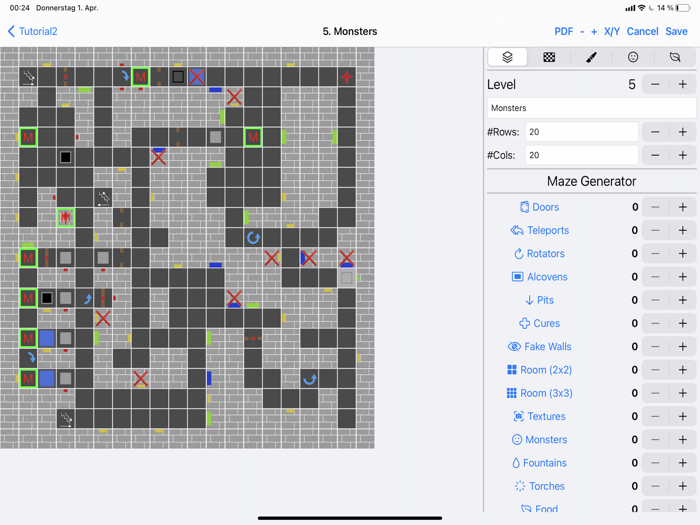Viewport: 700px width, 525px height.
Task: Edit the level name field Monsters
Action: [x=591, y=108]
